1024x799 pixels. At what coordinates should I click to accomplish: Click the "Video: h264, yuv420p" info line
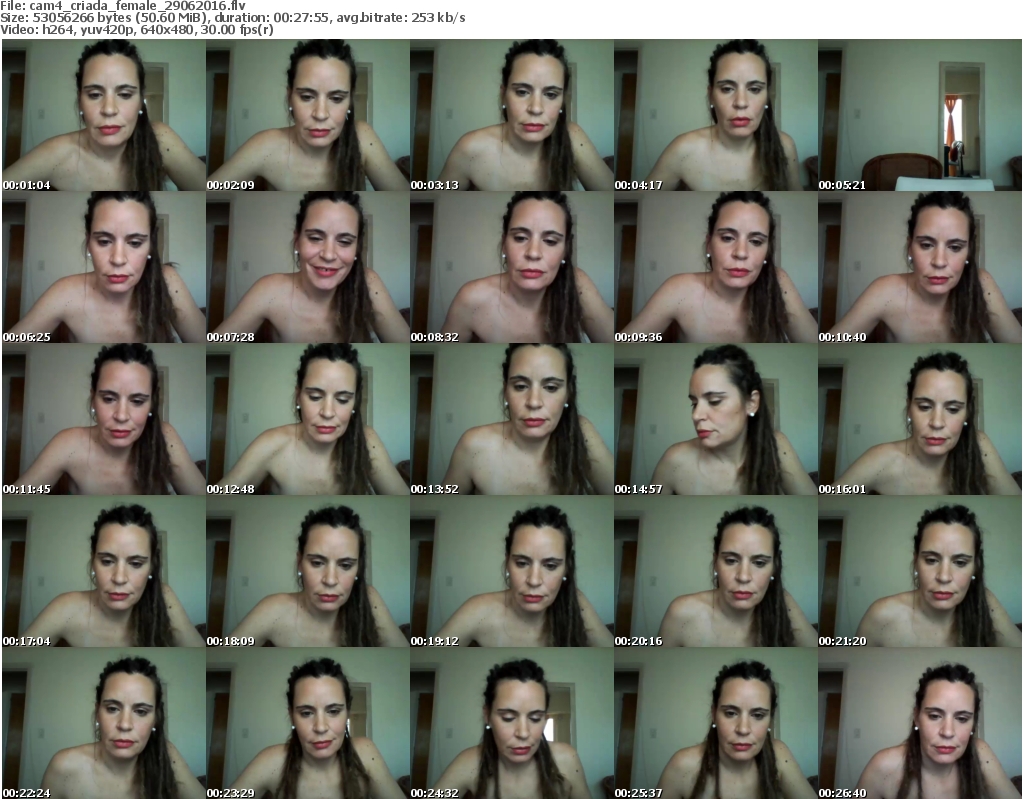[136, 30]
